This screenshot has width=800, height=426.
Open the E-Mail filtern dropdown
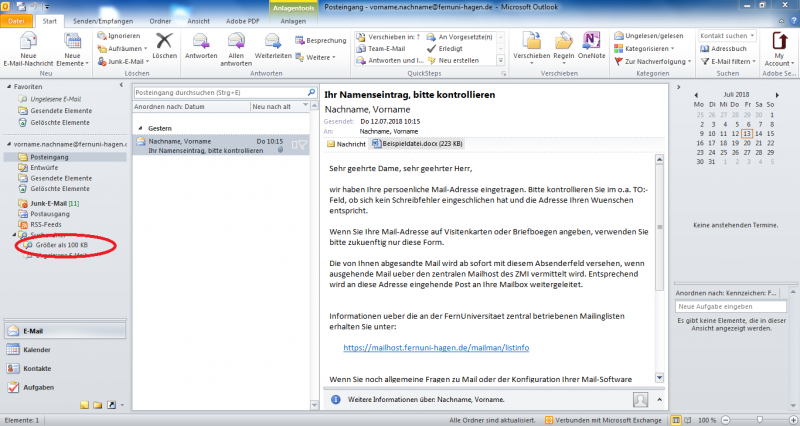pos(728,61)
